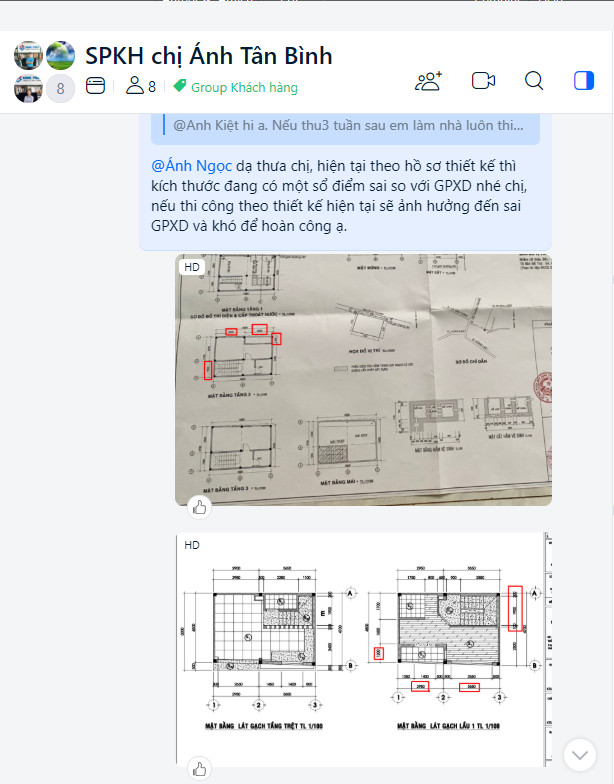Like the floor plan drawing message

point(200,769)
